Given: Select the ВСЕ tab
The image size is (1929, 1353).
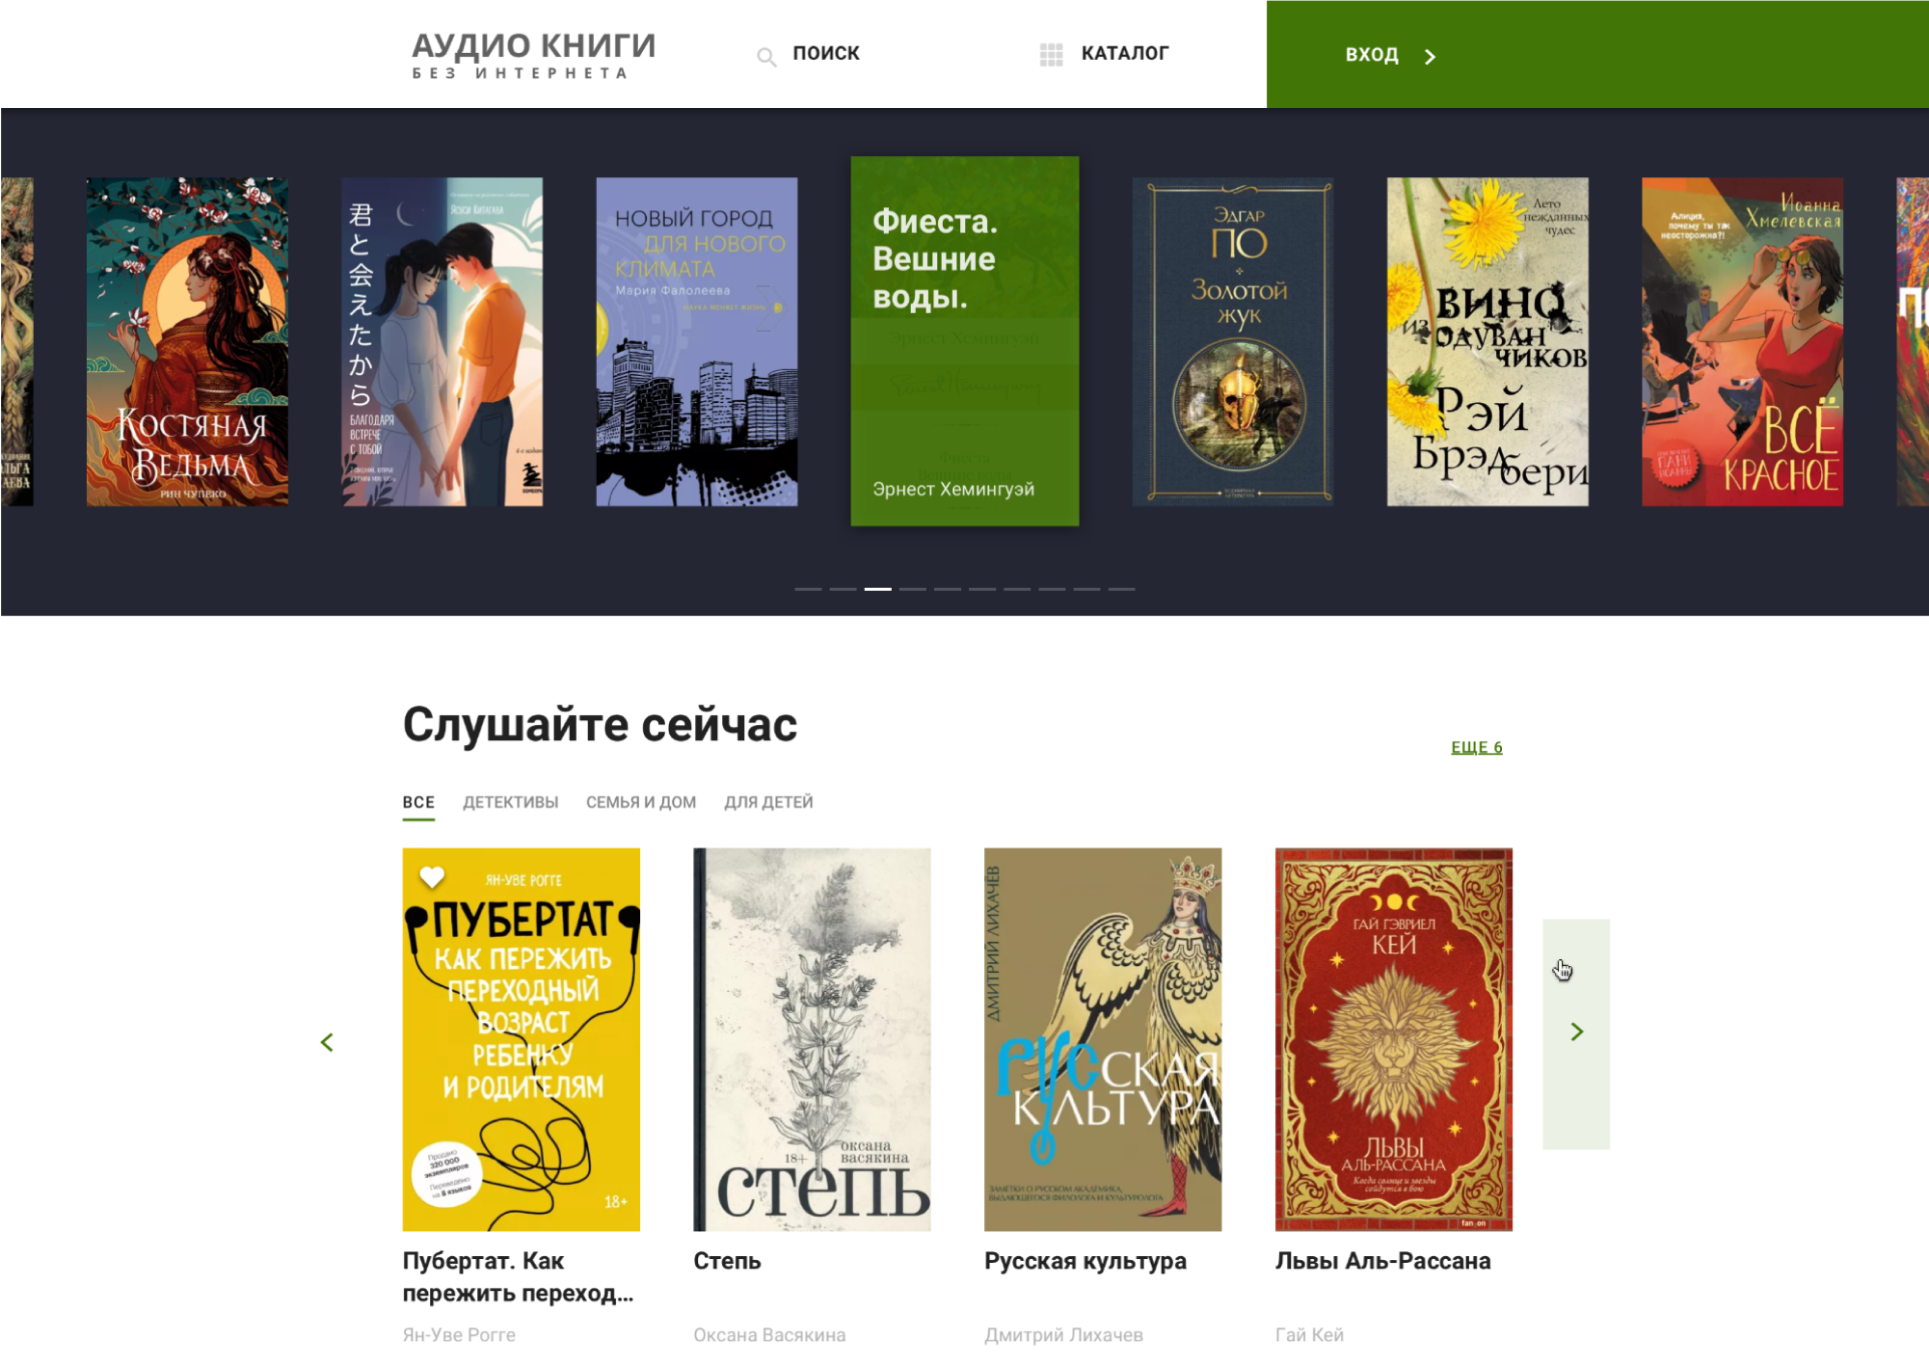Looking at the screenshot, I should (x=419, y=802).
